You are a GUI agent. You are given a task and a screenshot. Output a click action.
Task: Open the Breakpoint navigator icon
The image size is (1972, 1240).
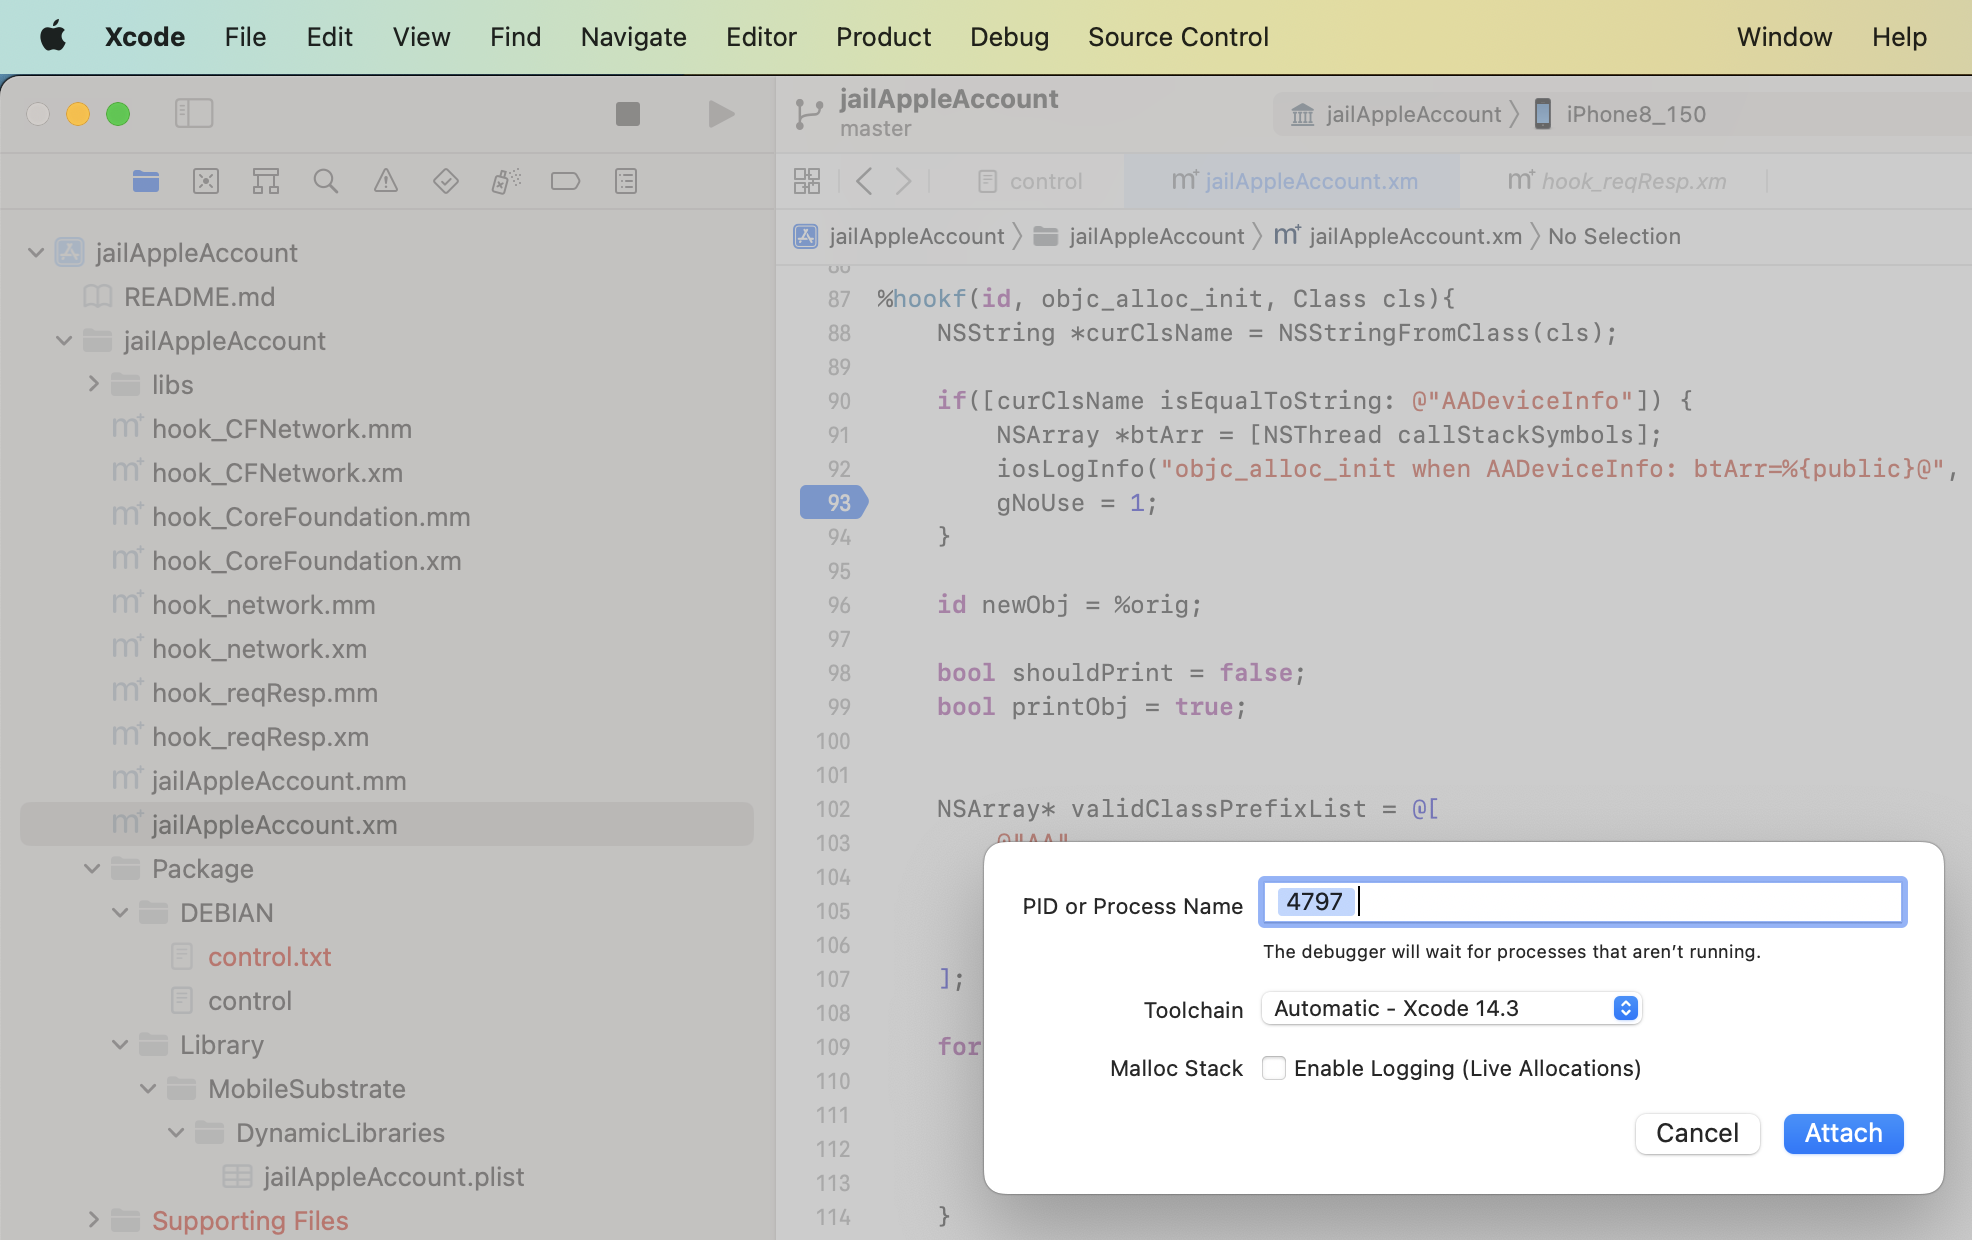tap(566, 181)
